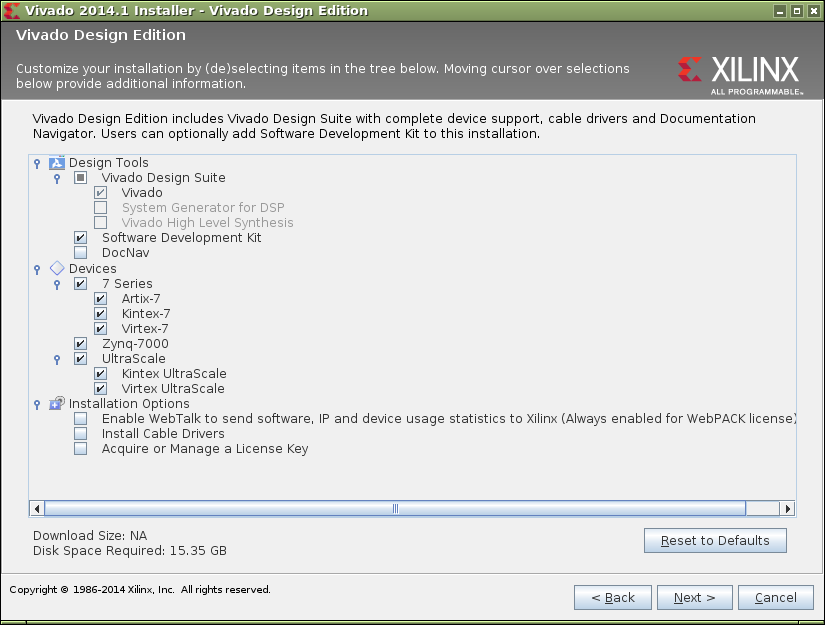Uncheck the 7 Series devices checkbox
Image resolution: width=825 pixels, height=625 pixels.
click(x=81, y=284)
